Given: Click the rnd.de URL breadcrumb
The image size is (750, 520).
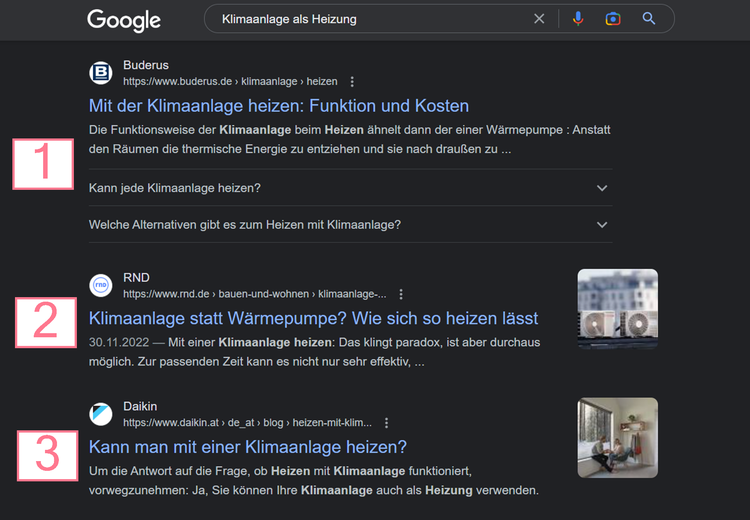Looking at the screenshot, I should pyautogui.click(x=255, y=294).
